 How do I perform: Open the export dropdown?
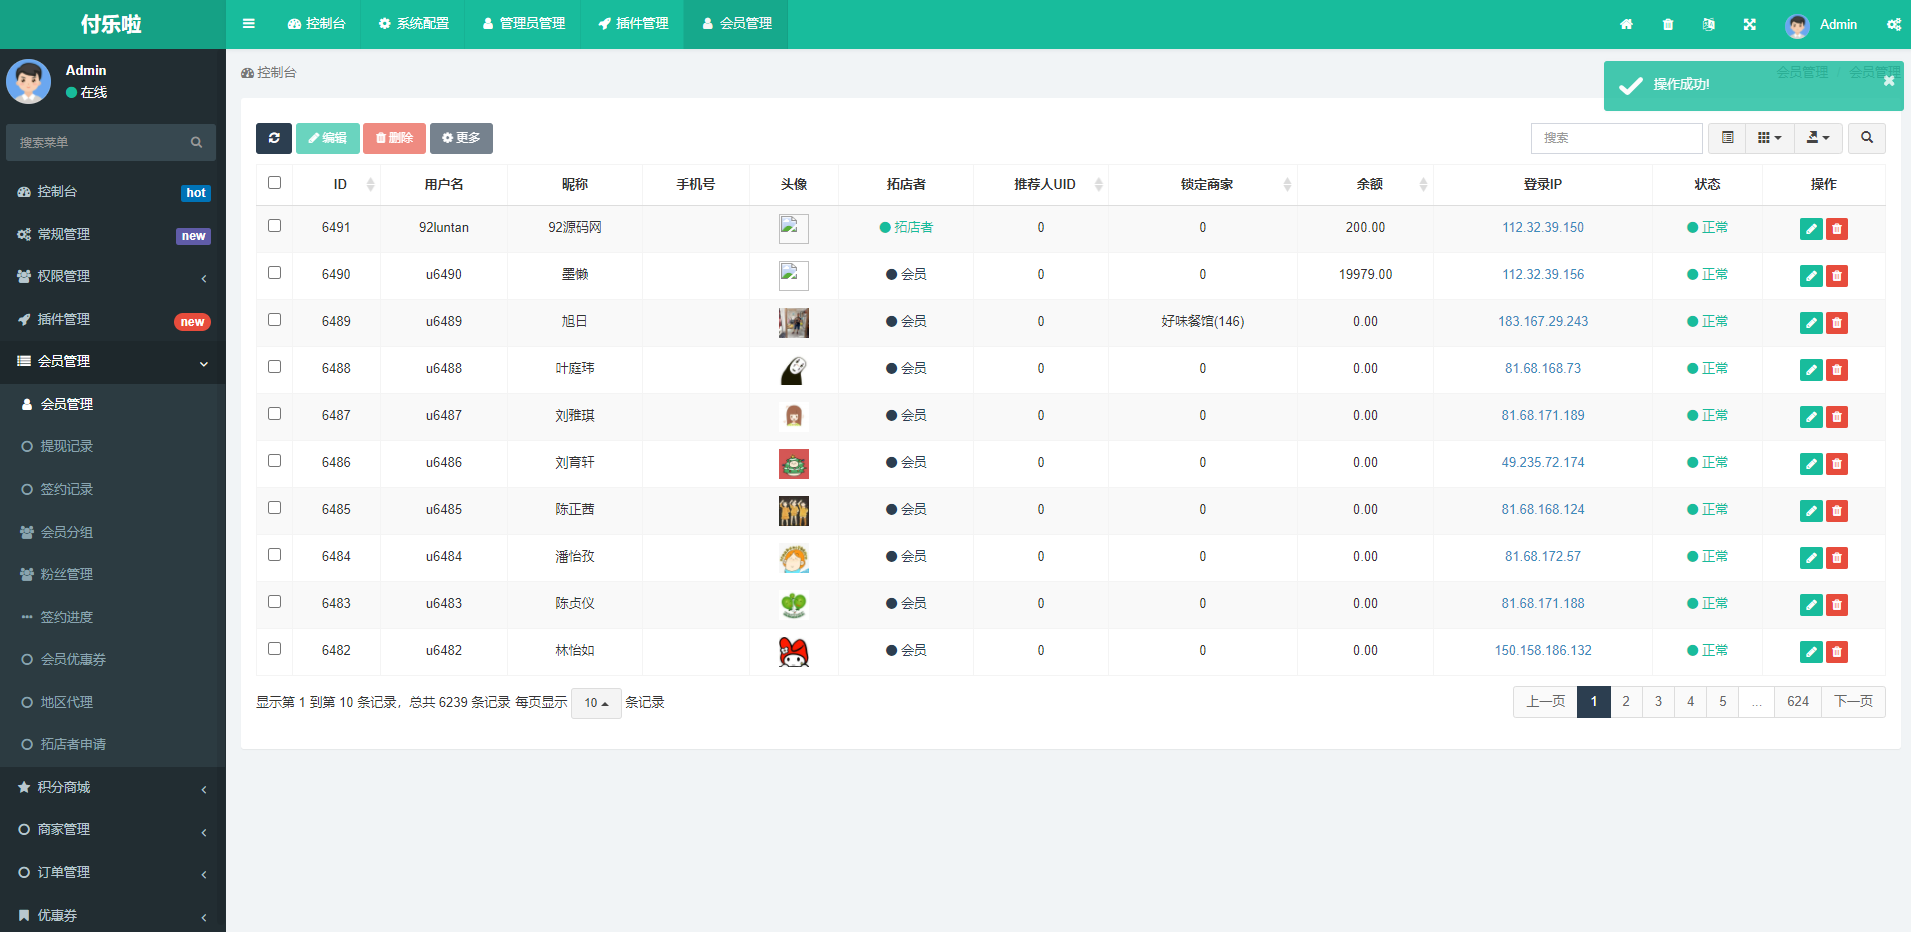[1818, 138]
